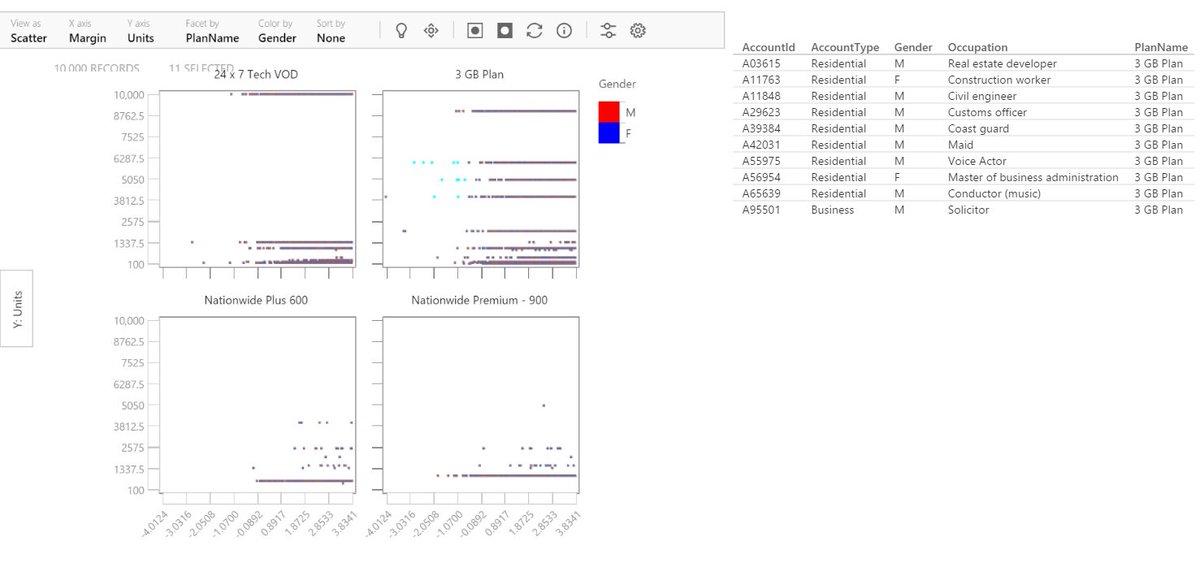Open the info details icon
Image resolution: width=1200 pixels, height=563 pixels.
click(x=564, y=30)
